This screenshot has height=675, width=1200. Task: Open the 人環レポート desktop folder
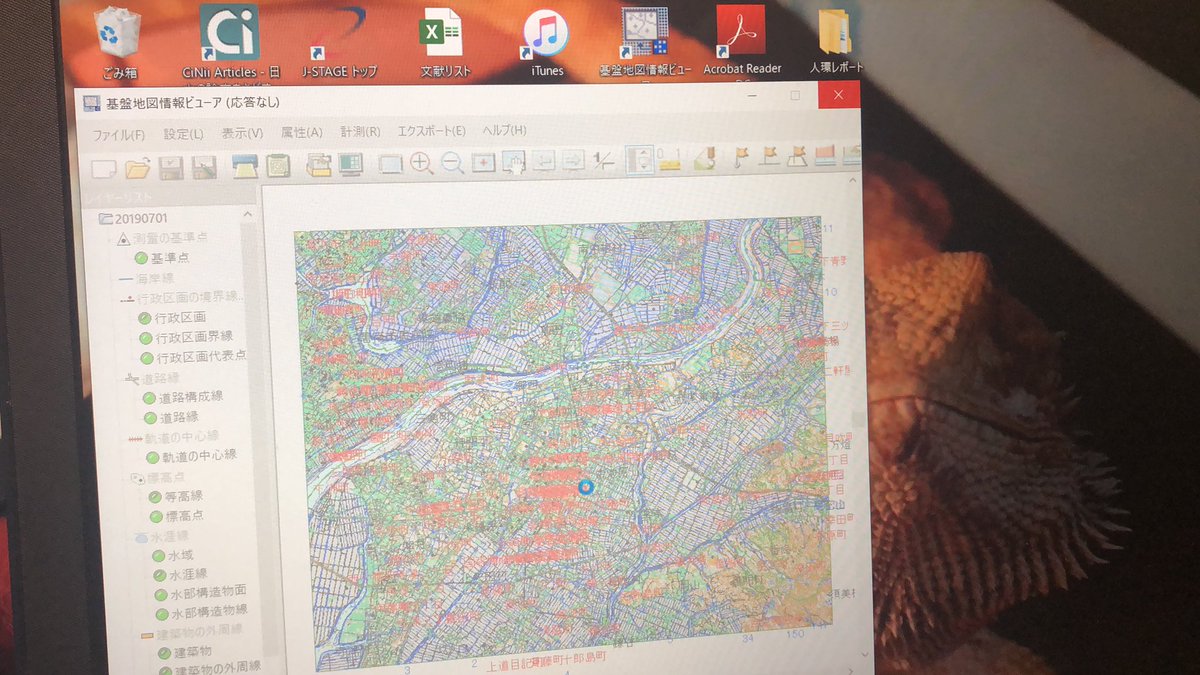(x=836, y=43)
